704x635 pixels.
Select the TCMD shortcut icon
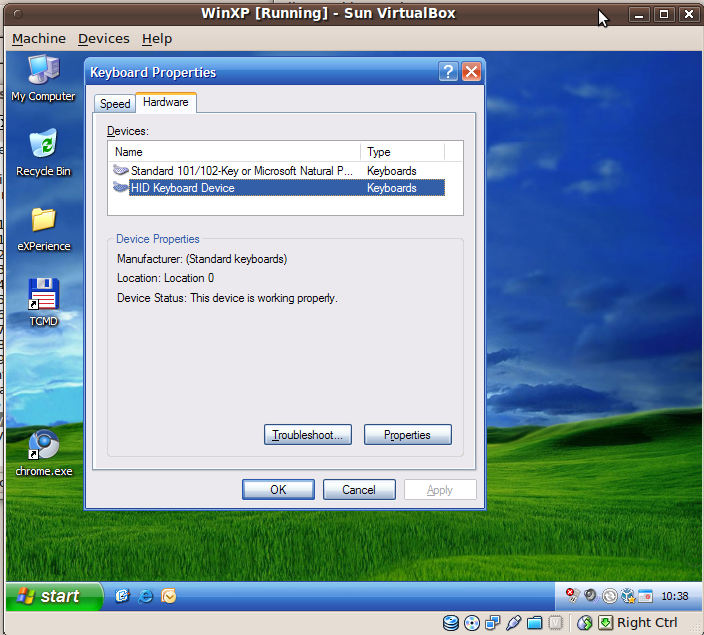(x=44, y=302)
